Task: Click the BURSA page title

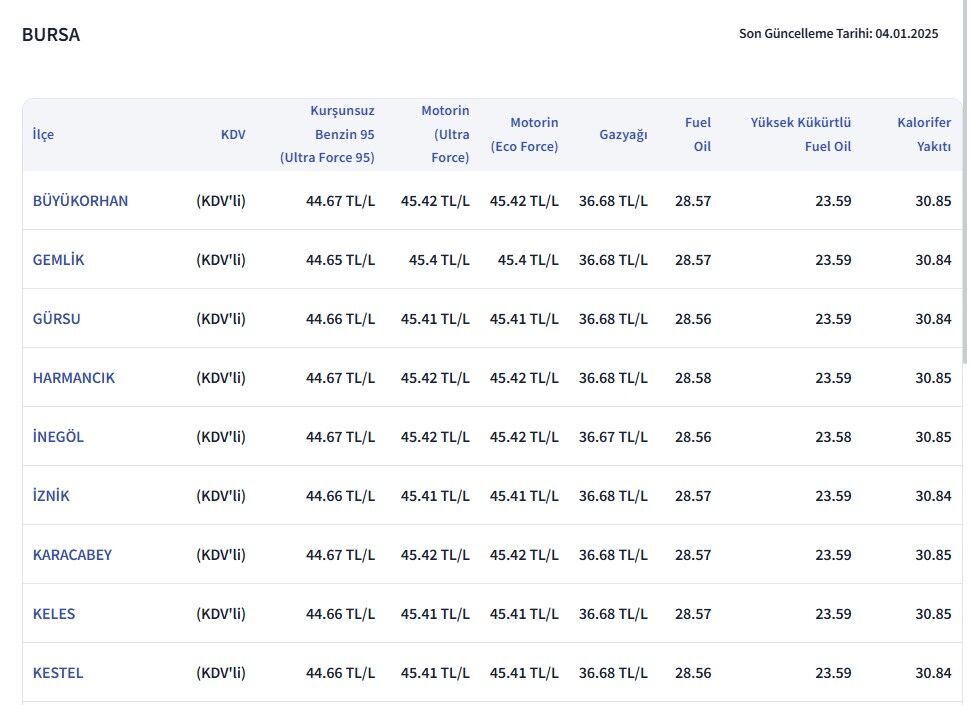Action: pyautogui.click(x=51, y=34)
